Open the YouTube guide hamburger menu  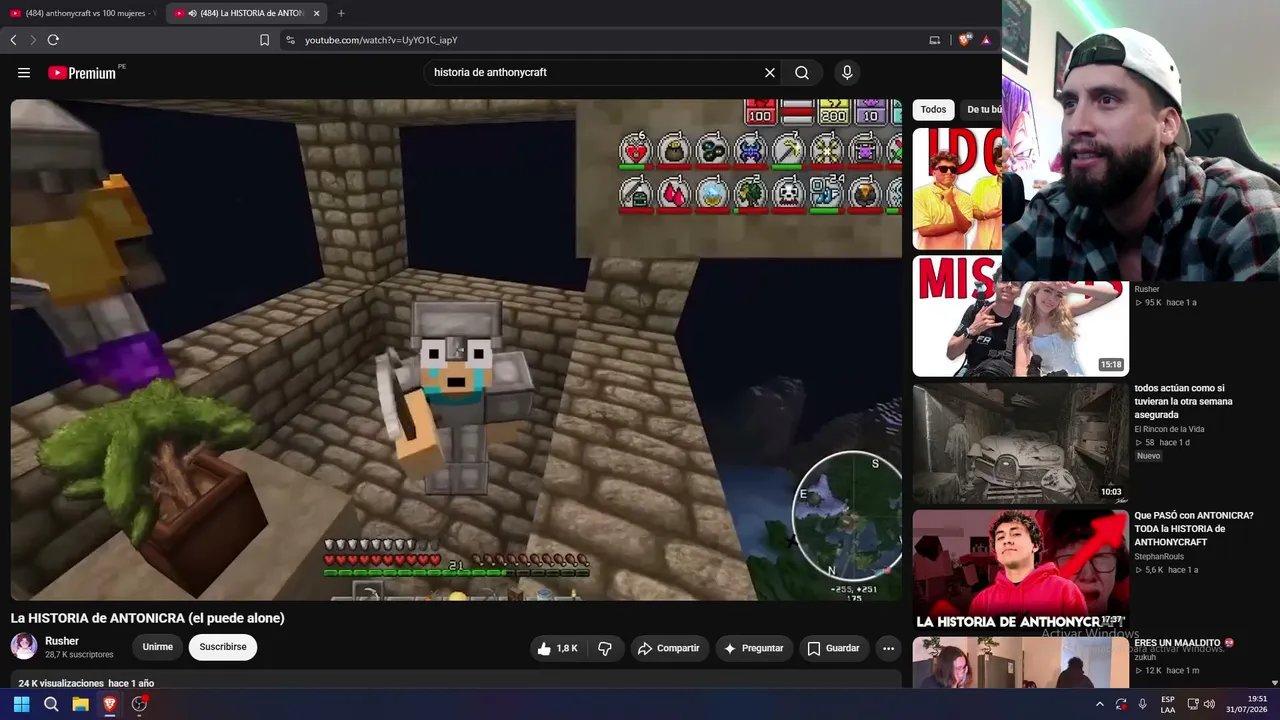[24, 73]
